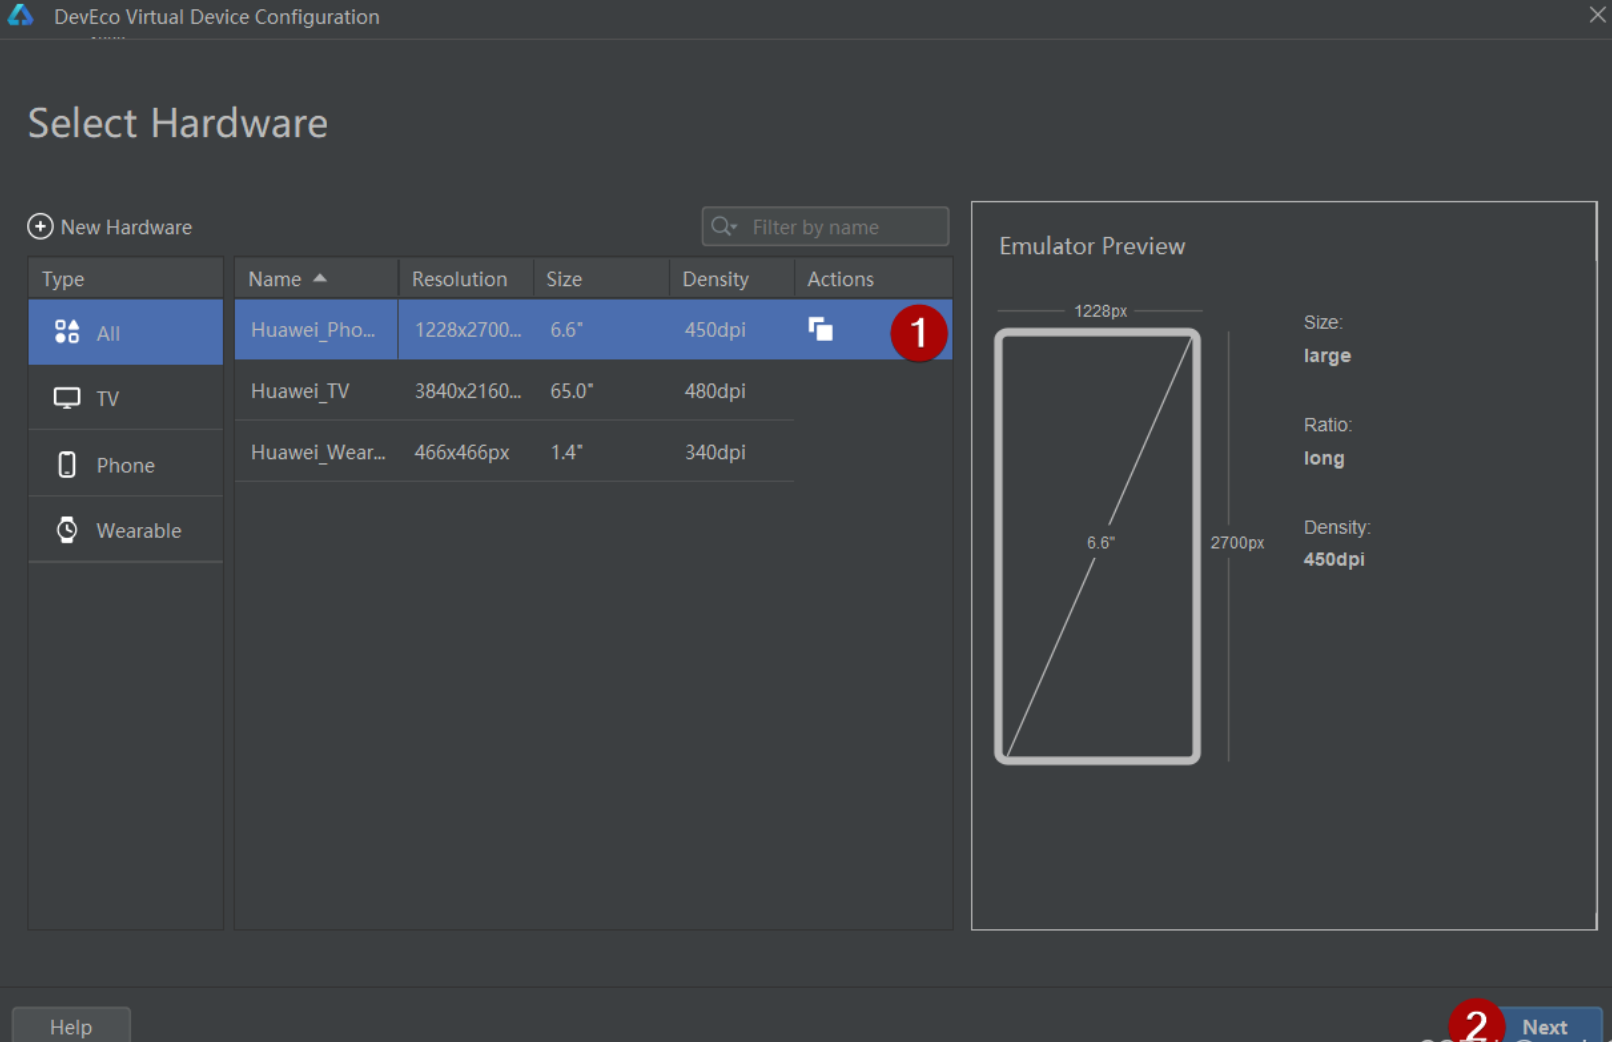
Task: Click the search magnifier icon in filter box
Action: [x=723, y=227]
